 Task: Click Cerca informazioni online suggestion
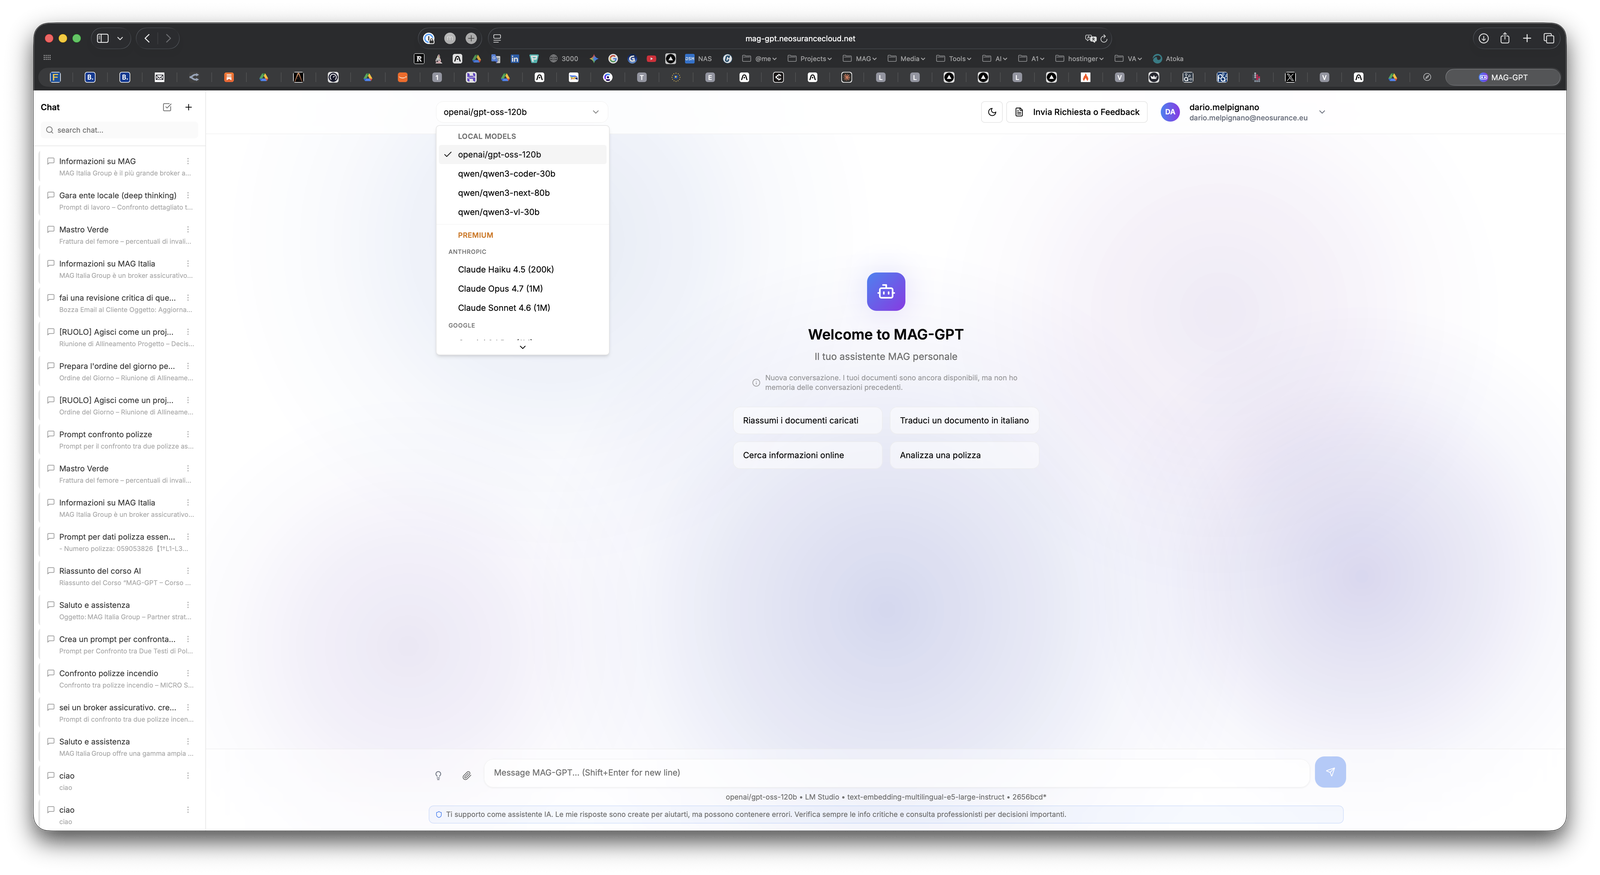click(808, 455)
